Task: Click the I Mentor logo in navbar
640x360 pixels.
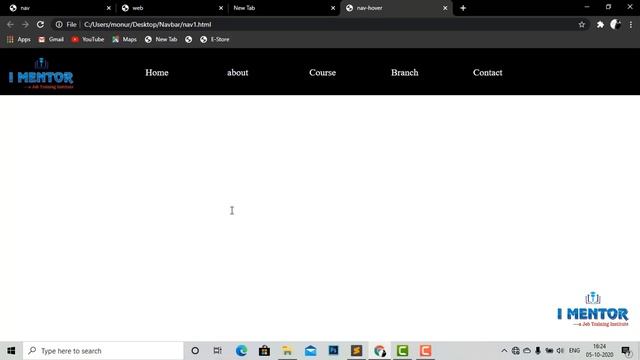Action: pos(41,74)
